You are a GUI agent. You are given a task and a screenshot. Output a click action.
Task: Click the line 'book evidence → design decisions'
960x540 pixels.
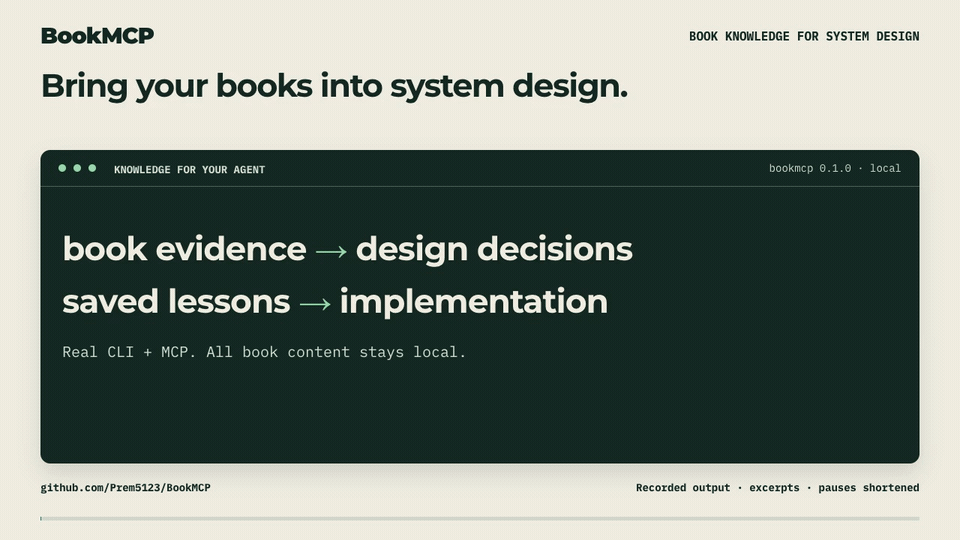[x=347, y=249]
